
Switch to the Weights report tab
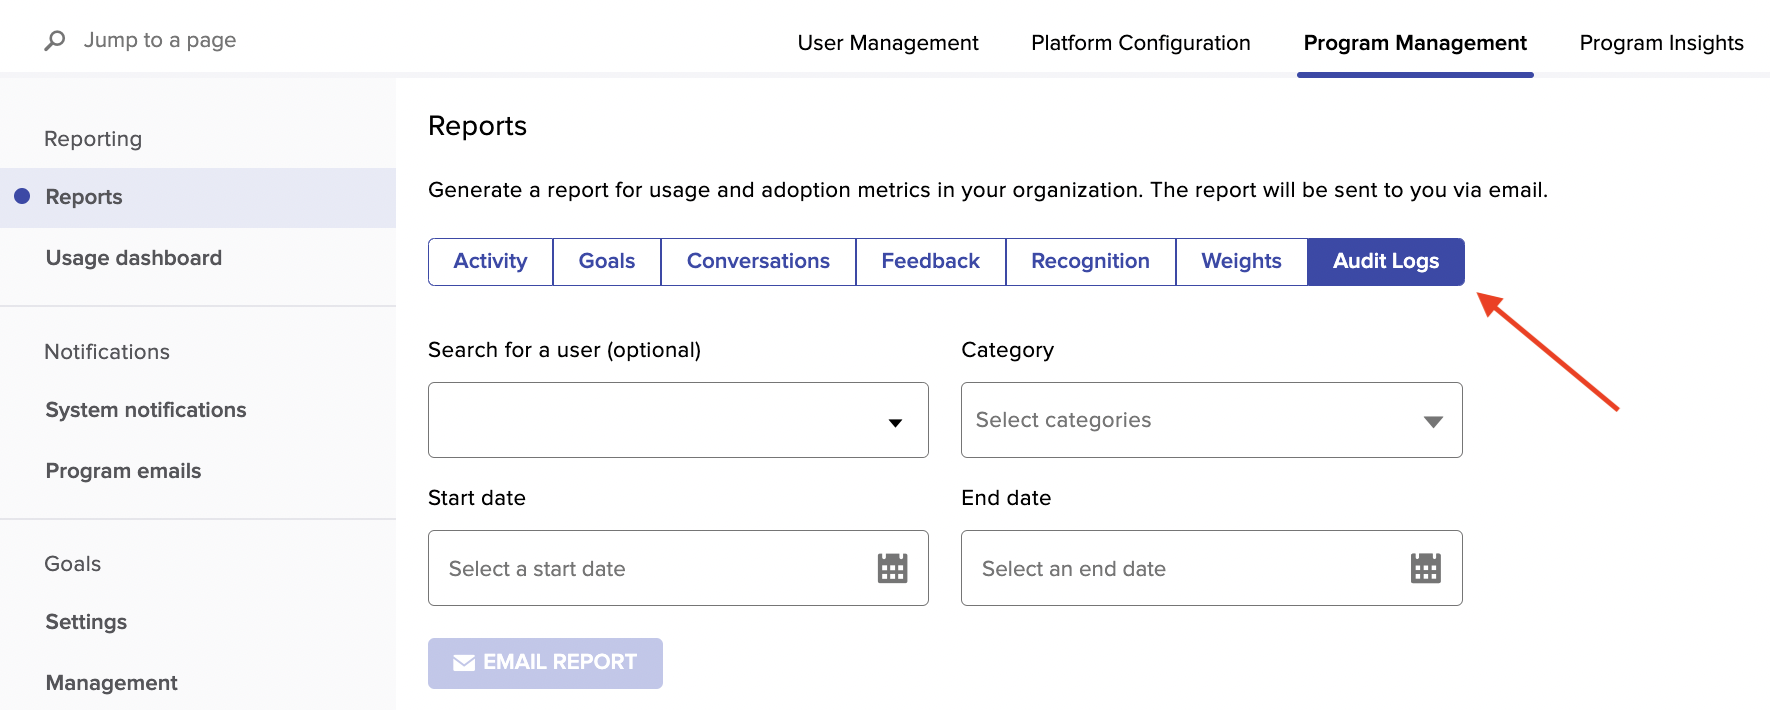pos(1241,261)
